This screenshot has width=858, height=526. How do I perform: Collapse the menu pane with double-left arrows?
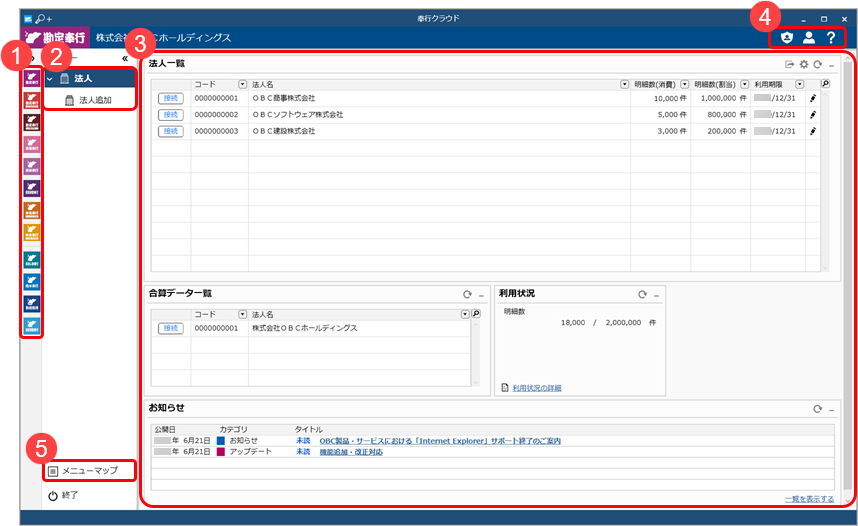[125, 58]
